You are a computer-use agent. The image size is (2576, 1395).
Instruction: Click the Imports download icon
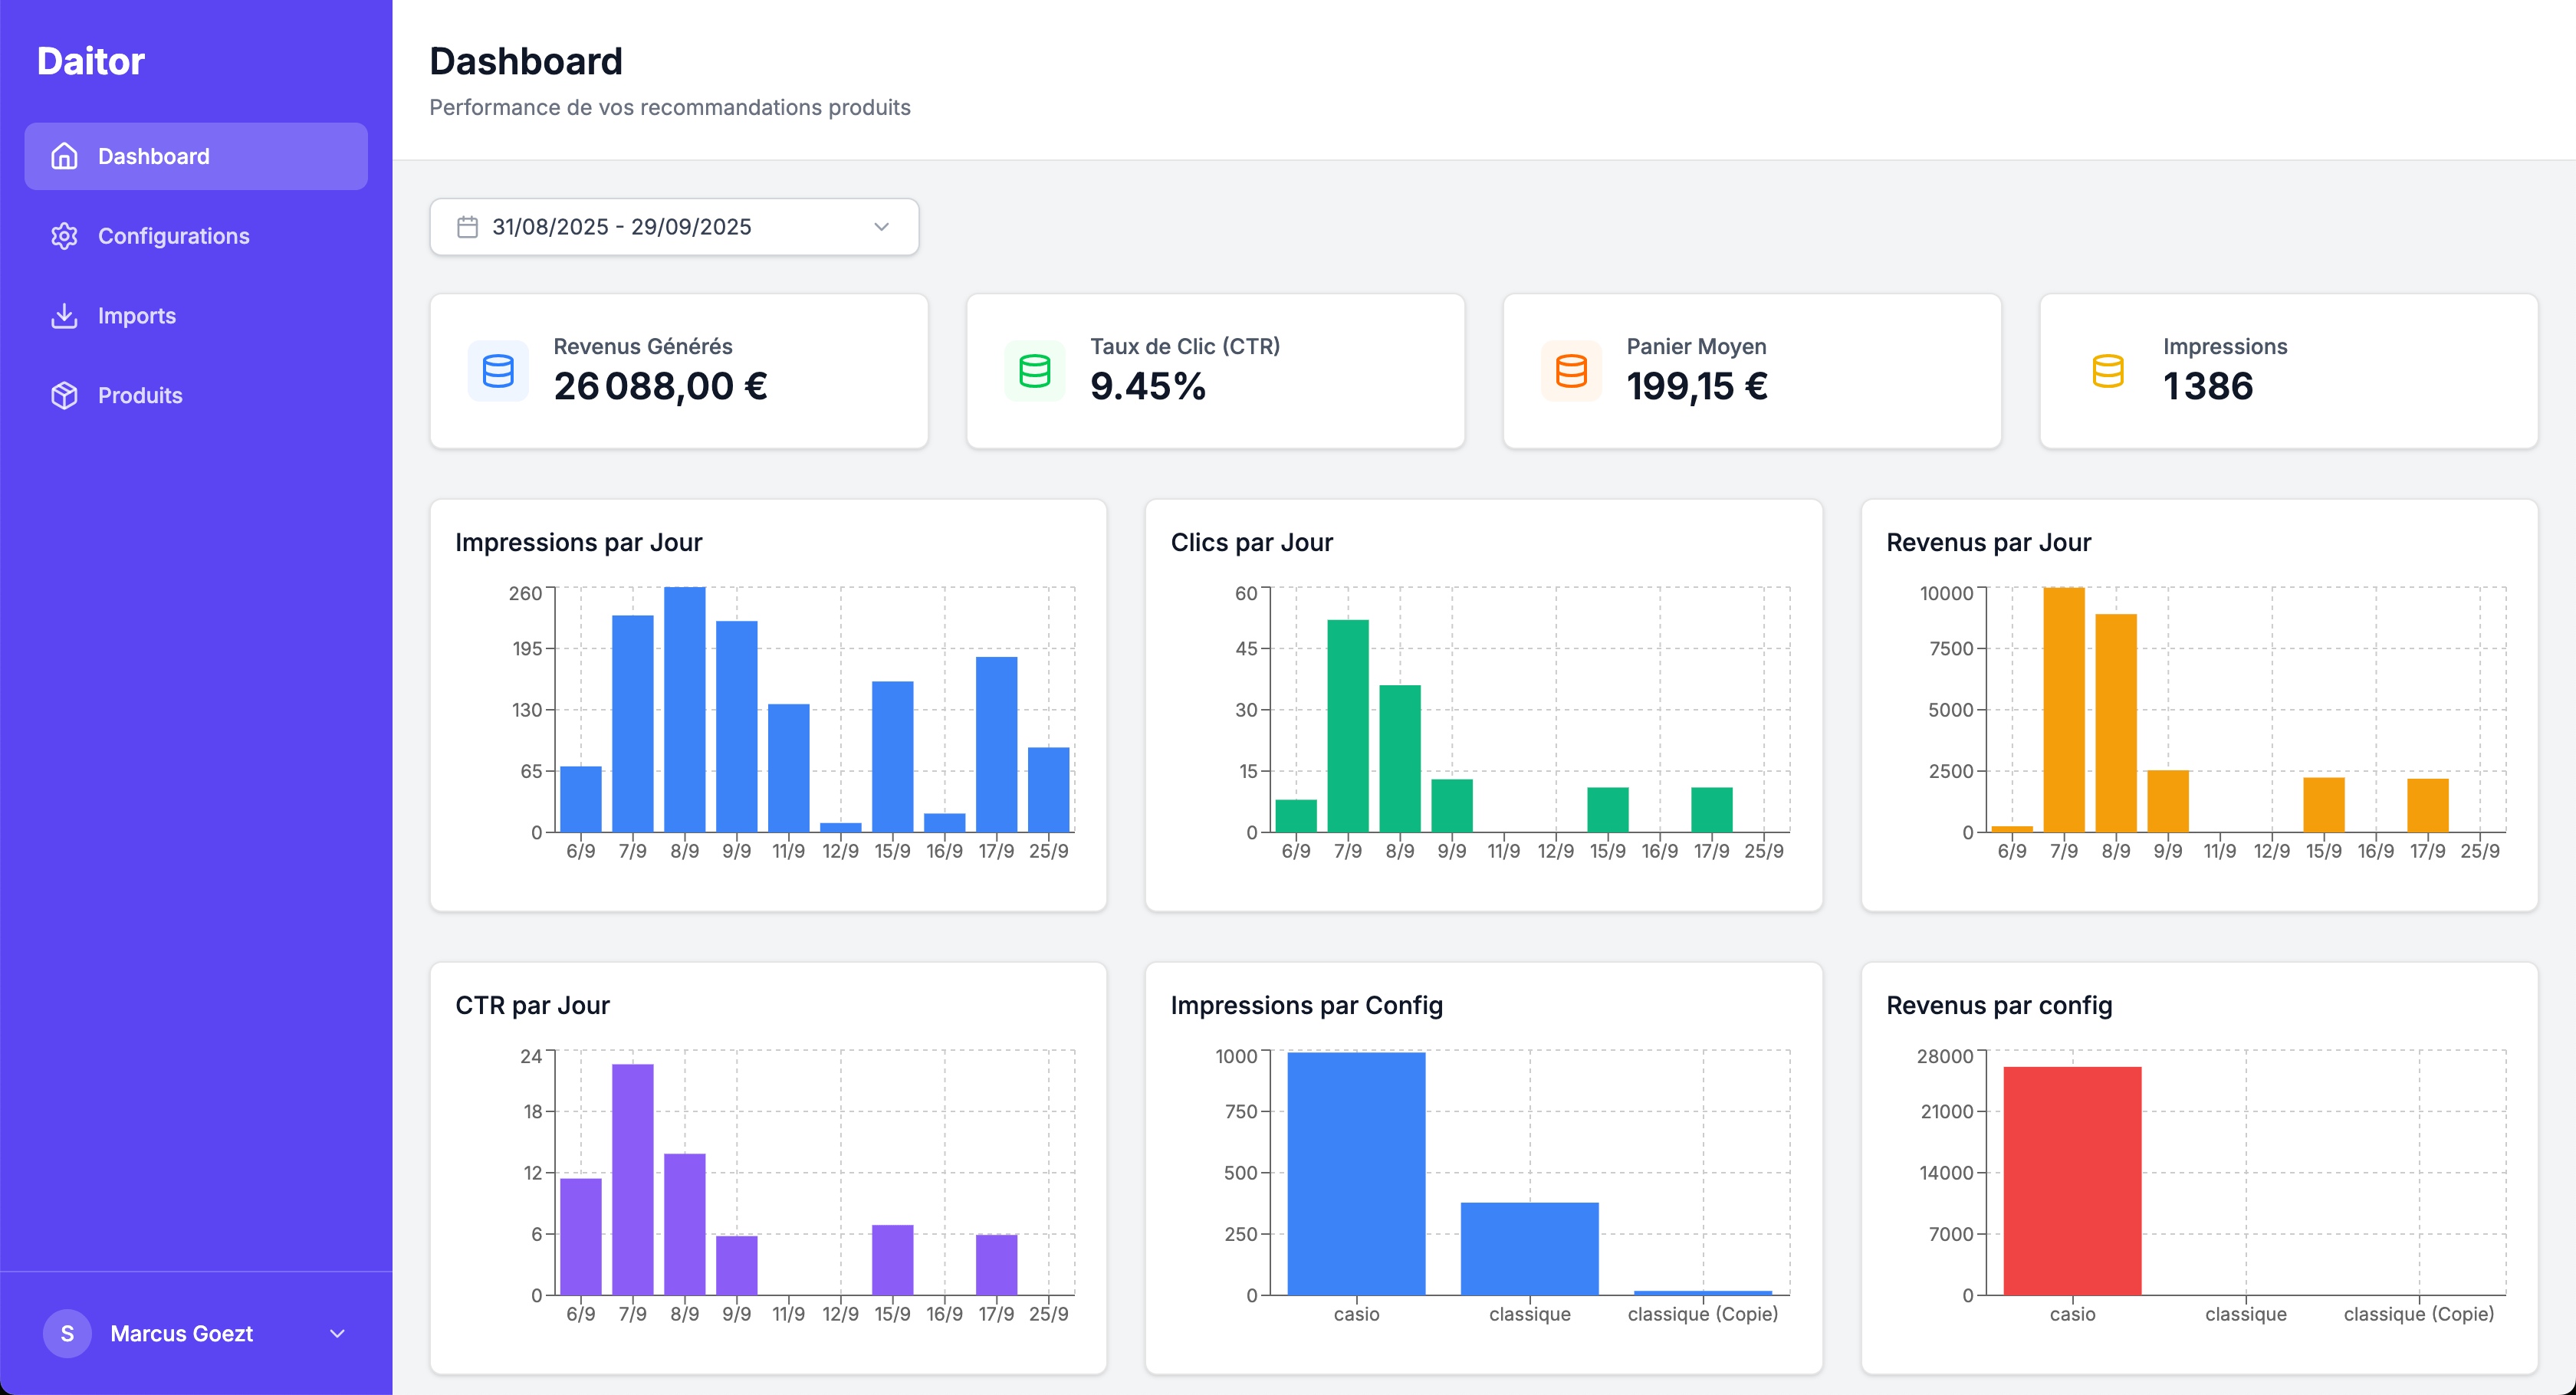[x=65, y=315]
